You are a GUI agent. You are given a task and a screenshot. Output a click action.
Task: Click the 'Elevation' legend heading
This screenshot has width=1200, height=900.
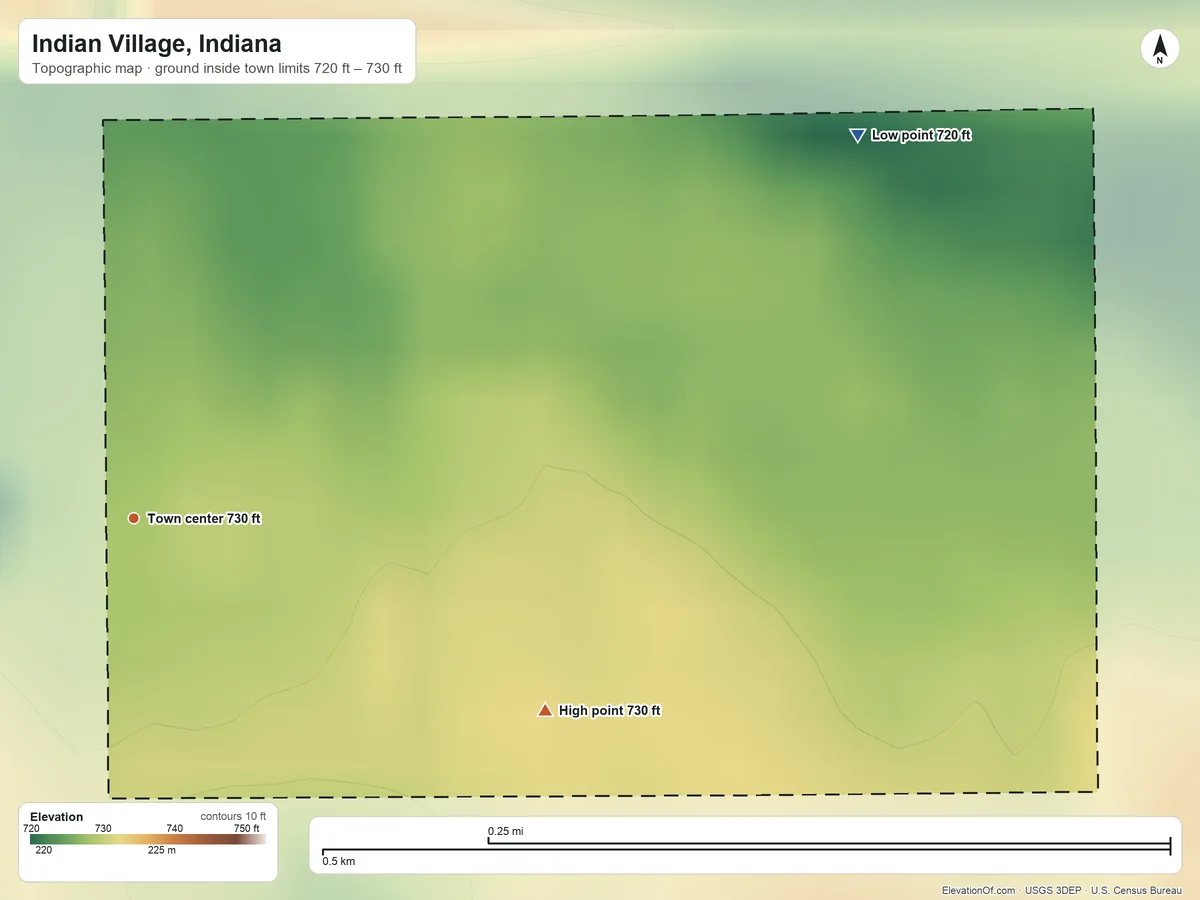57,817
